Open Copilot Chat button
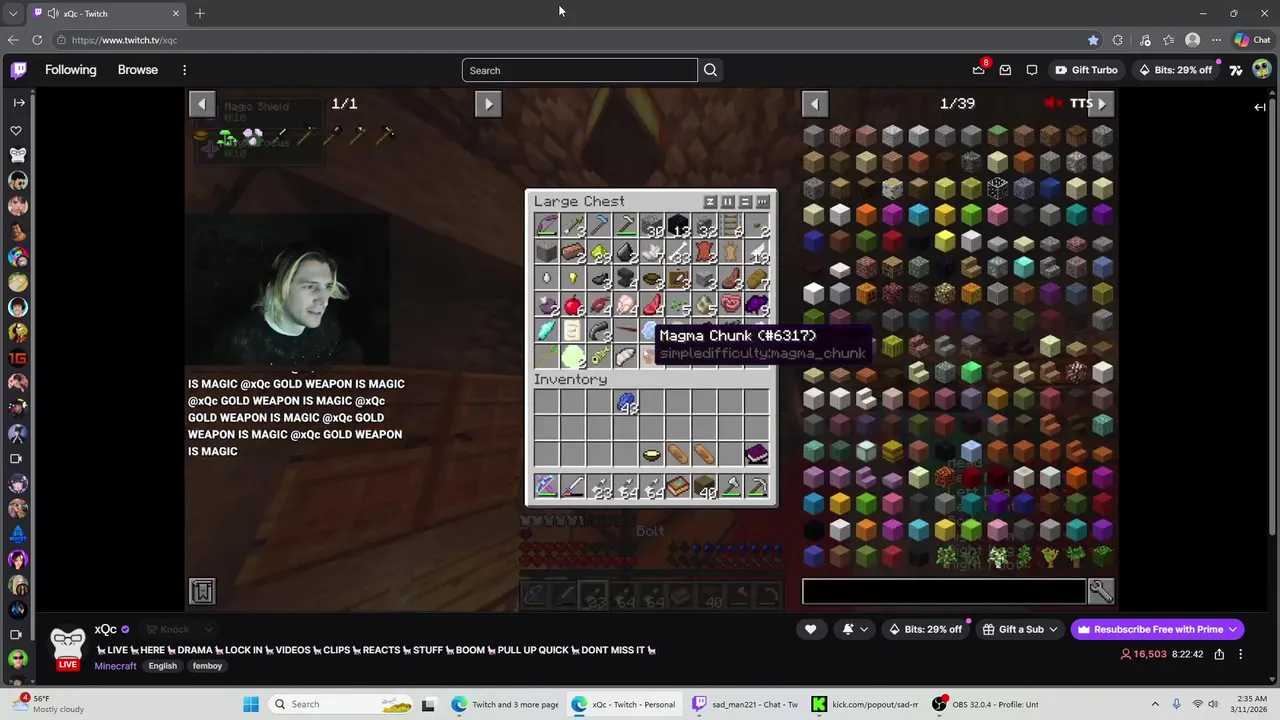Screen dimensions: 1280x720 (1252, 40)
